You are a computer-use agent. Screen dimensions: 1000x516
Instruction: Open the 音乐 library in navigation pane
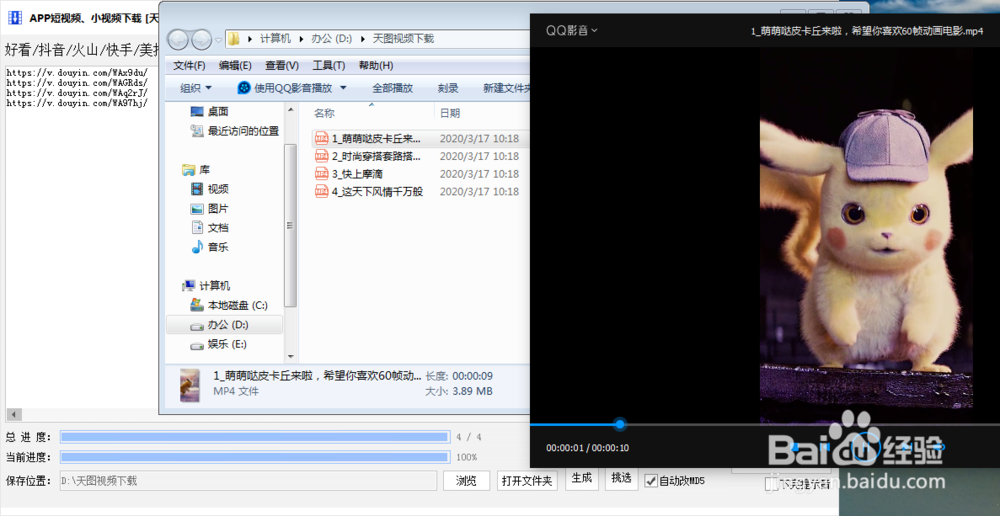pos(210,247)
